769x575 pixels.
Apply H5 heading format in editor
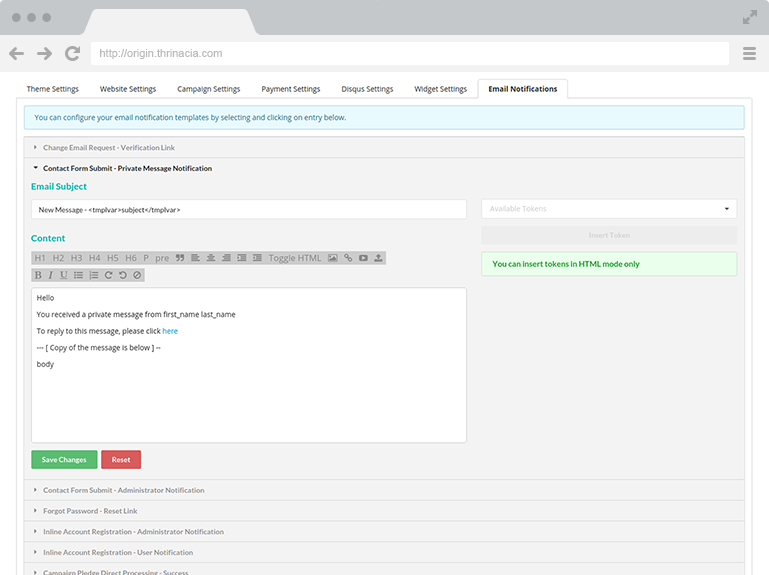point(112,258)
